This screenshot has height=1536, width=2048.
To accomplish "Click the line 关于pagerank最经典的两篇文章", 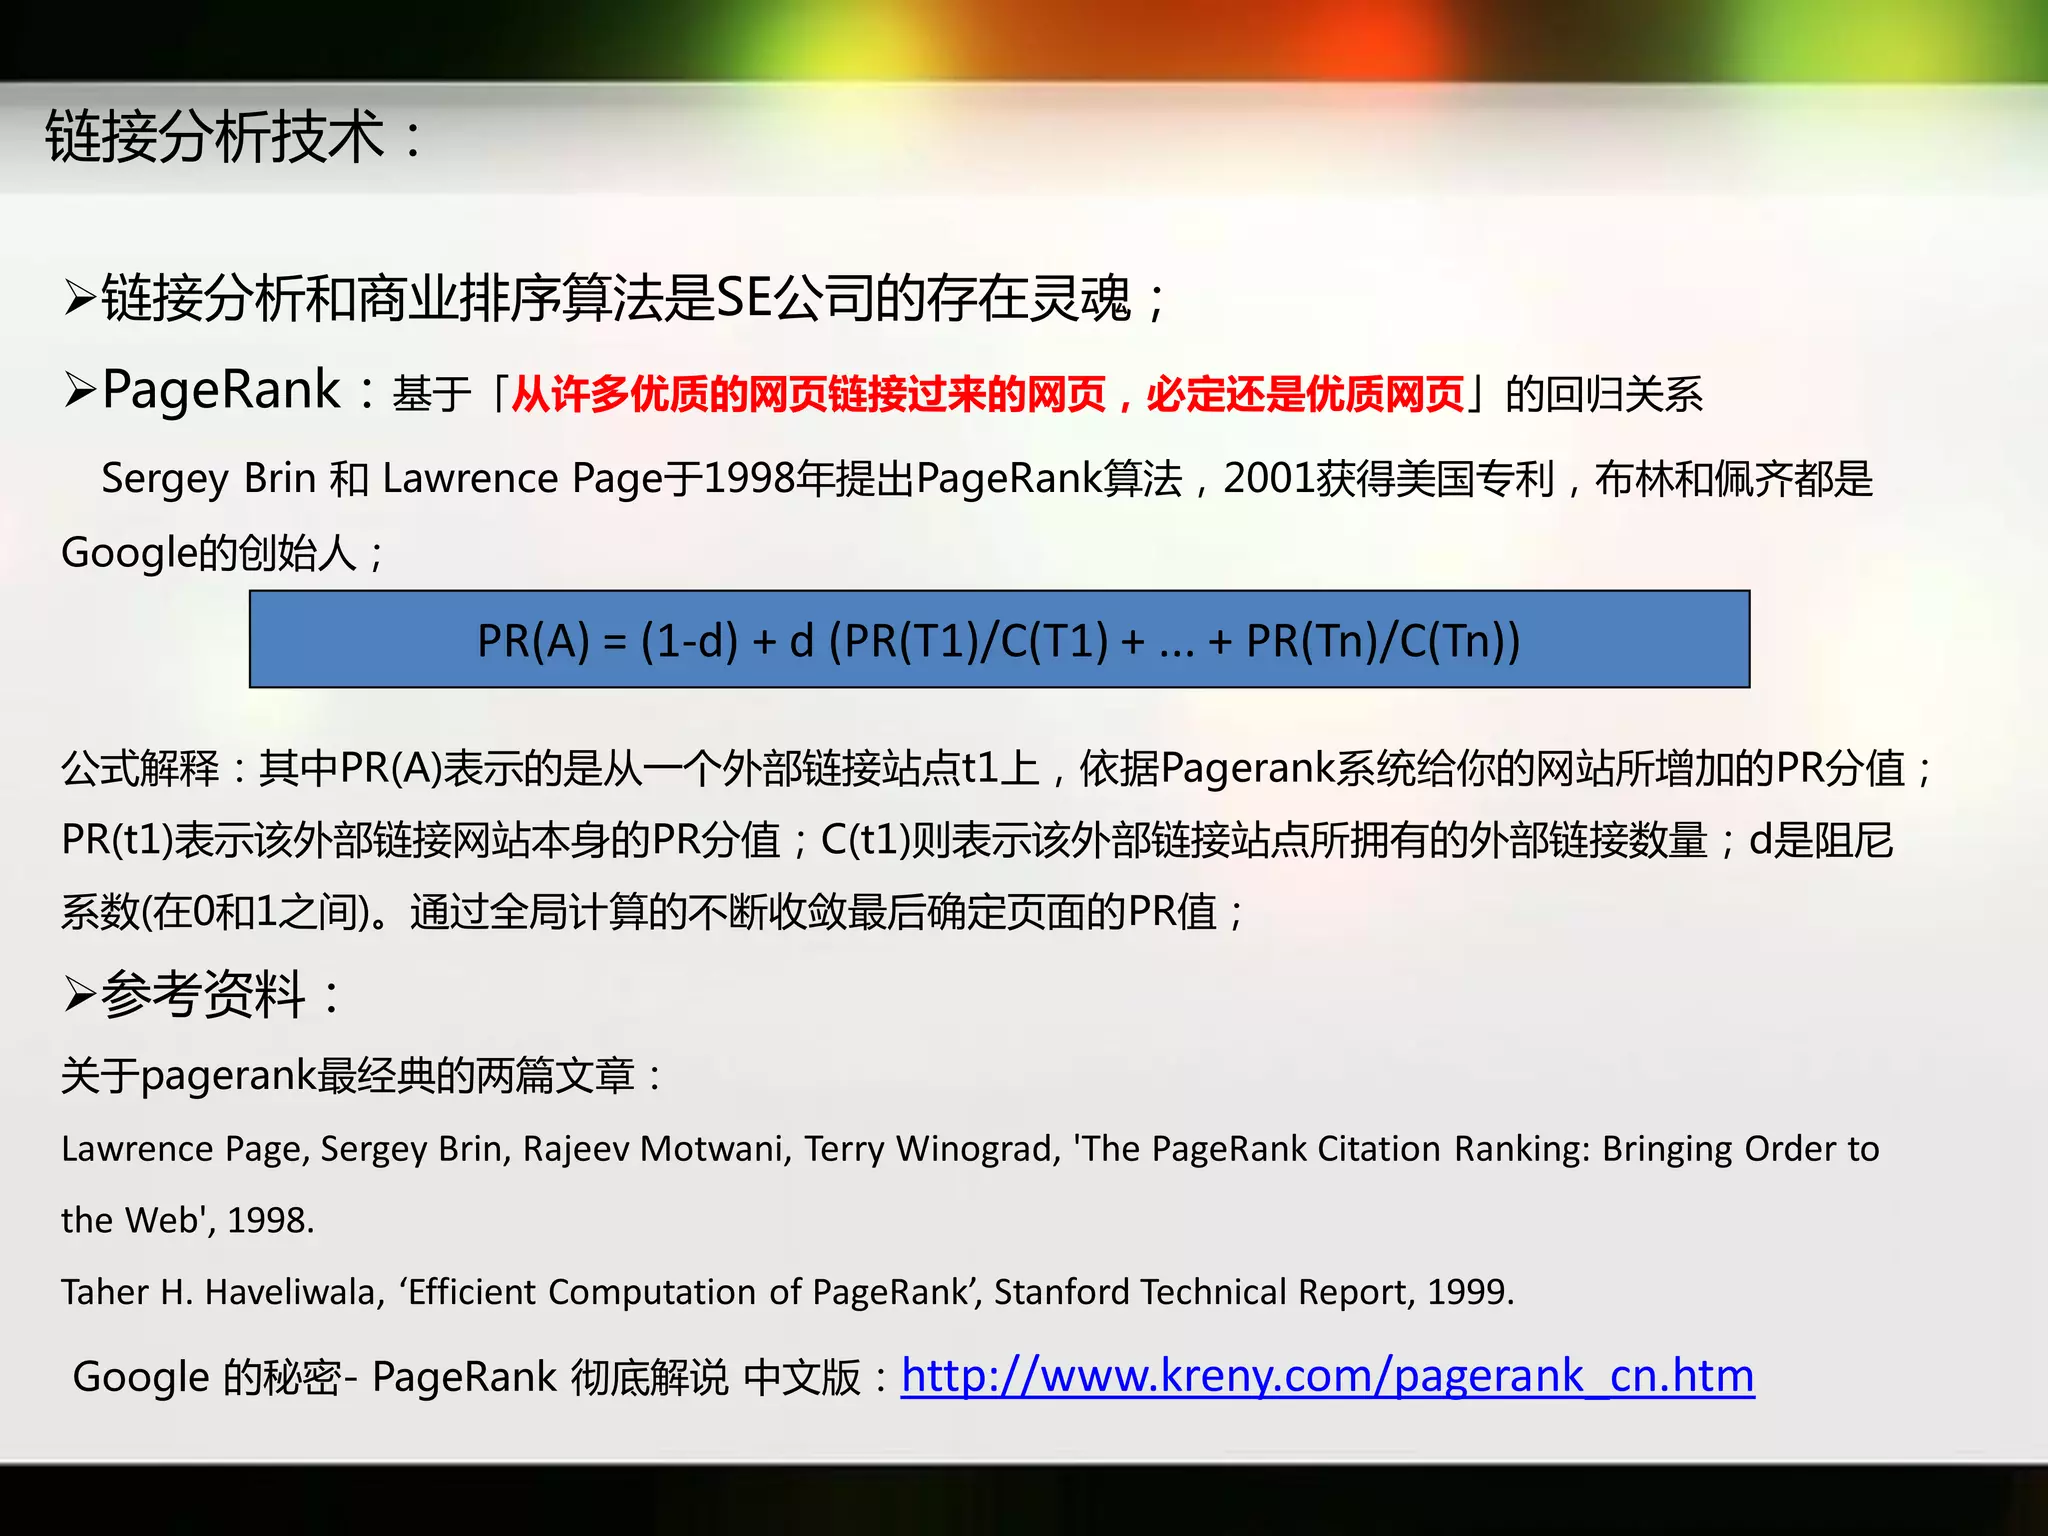I will [x=361, y=1076].
